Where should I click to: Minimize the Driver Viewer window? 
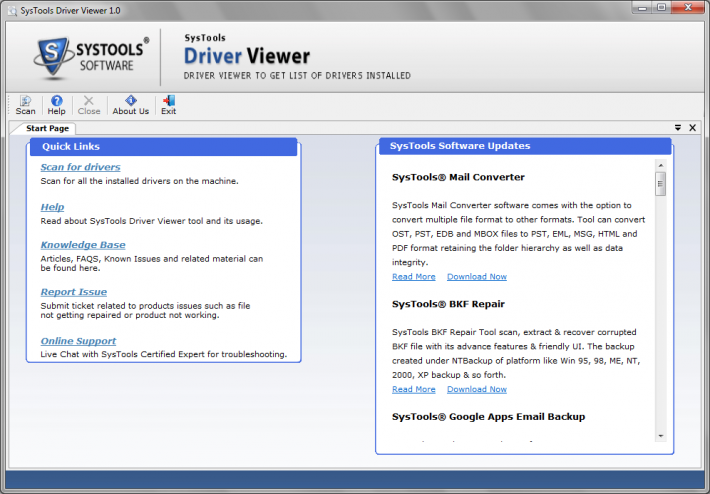point(642,7)
